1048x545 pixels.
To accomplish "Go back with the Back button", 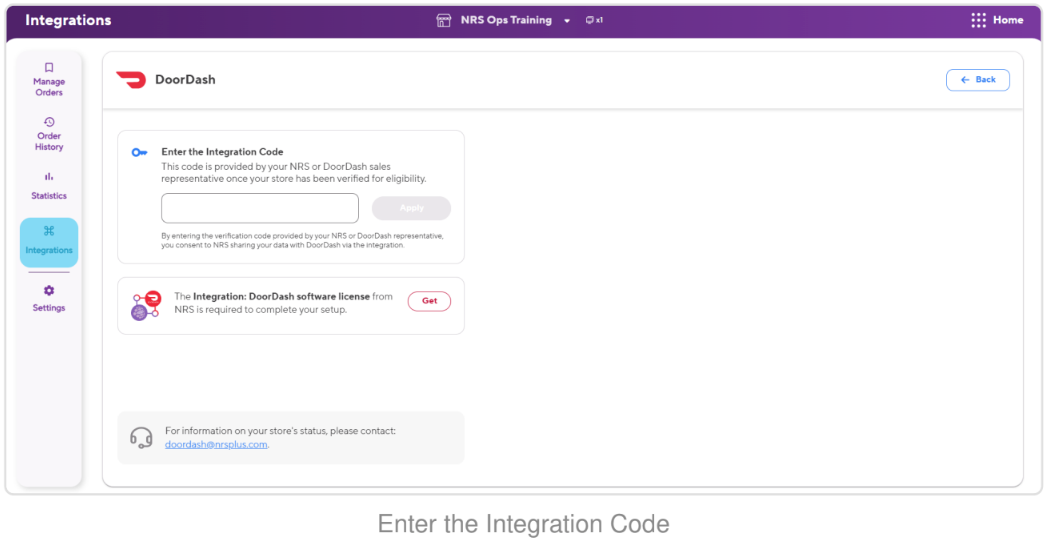I will pyautogui.click(x=978, y=80).
